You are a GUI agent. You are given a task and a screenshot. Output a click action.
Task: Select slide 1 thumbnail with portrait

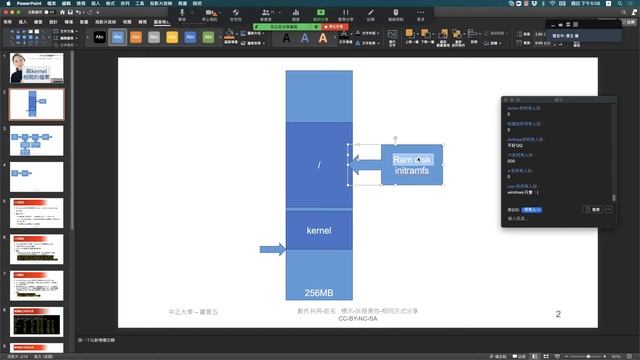(x=37, y=68)
